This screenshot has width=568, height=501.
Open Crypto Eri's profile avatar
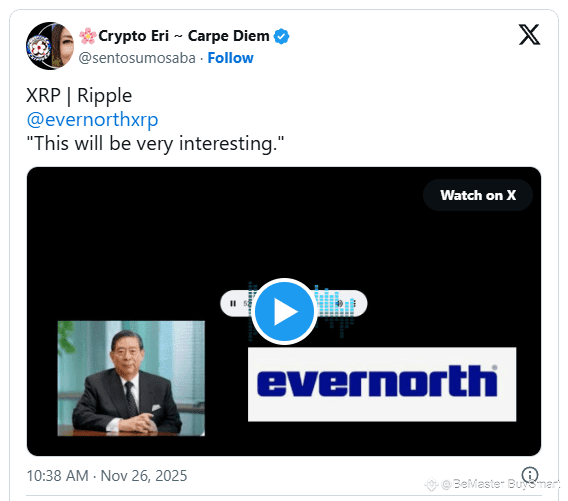(x=50, y=46)
